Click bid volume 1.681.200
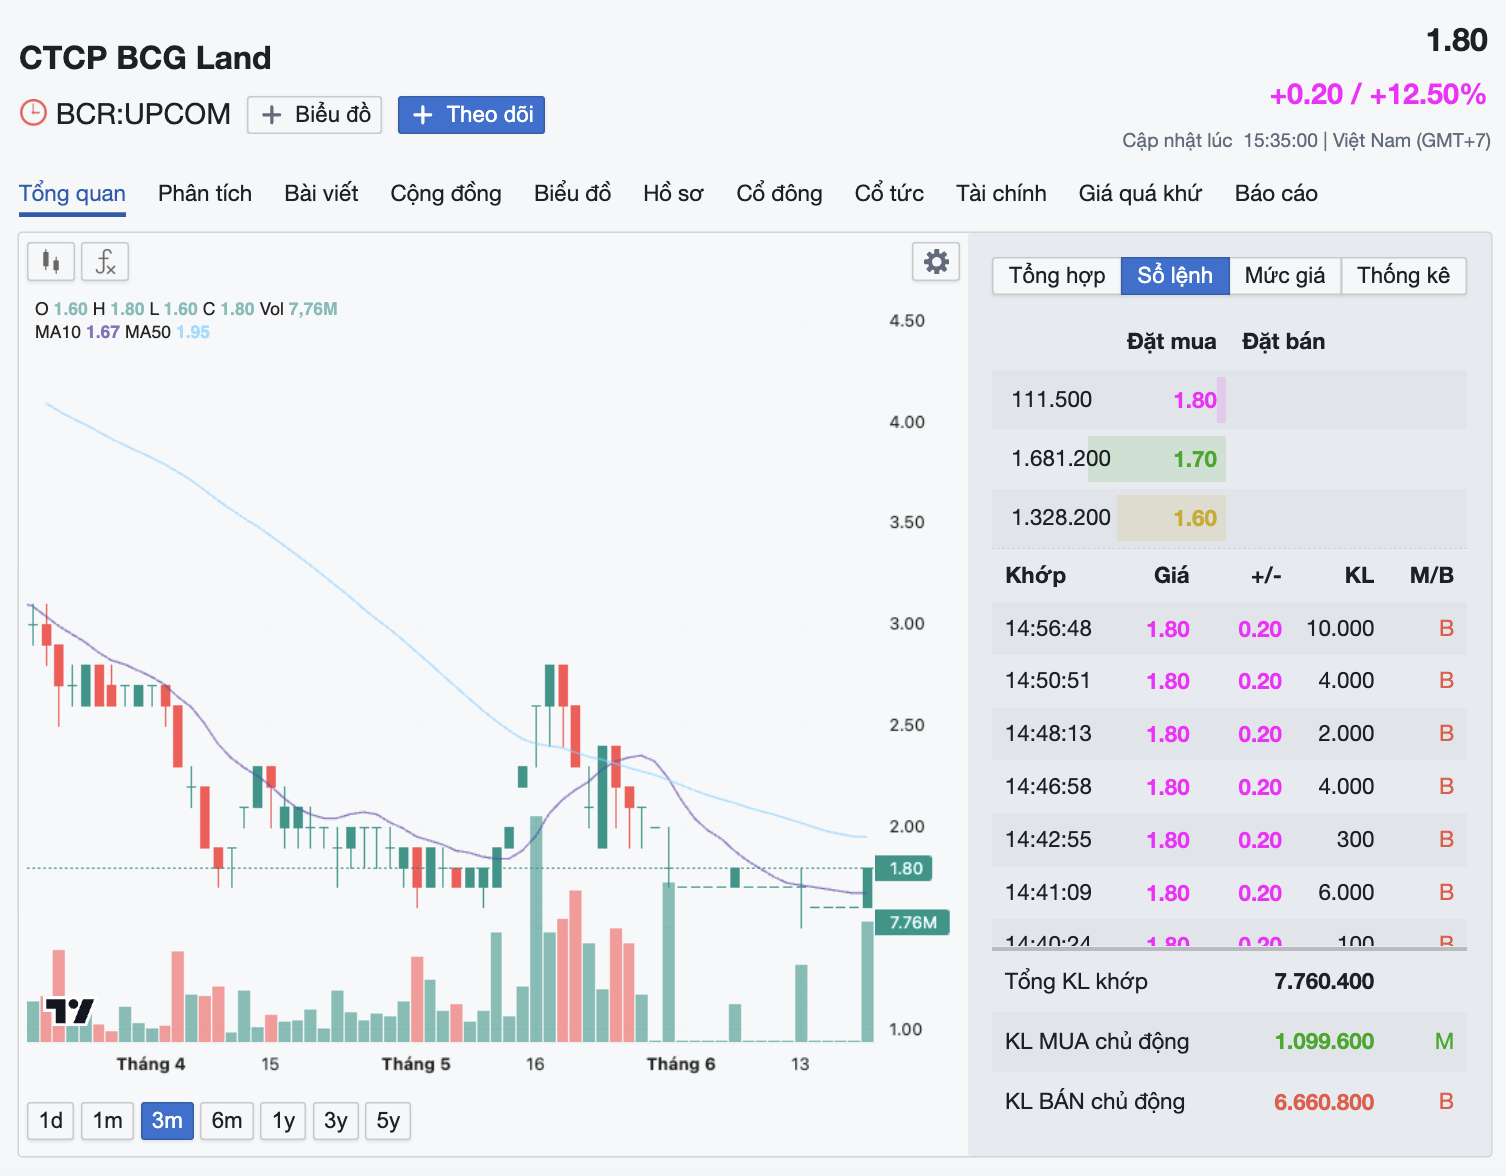 1061,459
